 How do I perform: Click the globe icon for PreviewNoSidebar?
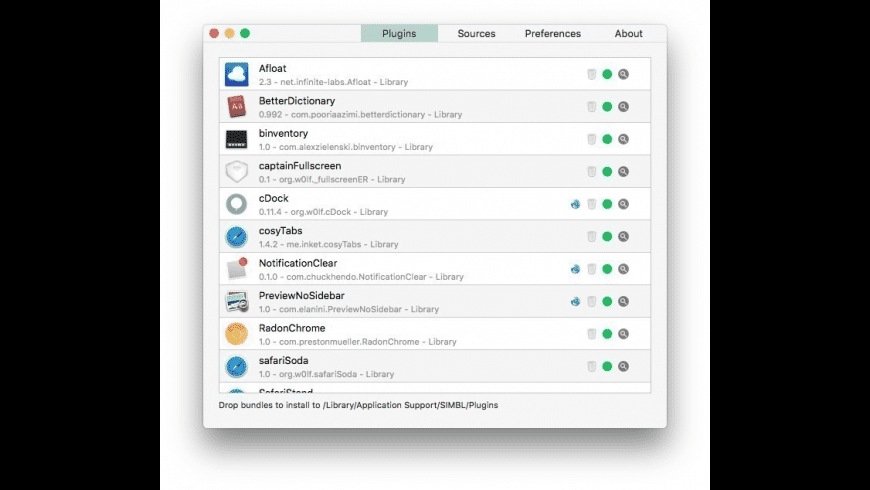tap(575, 301)
